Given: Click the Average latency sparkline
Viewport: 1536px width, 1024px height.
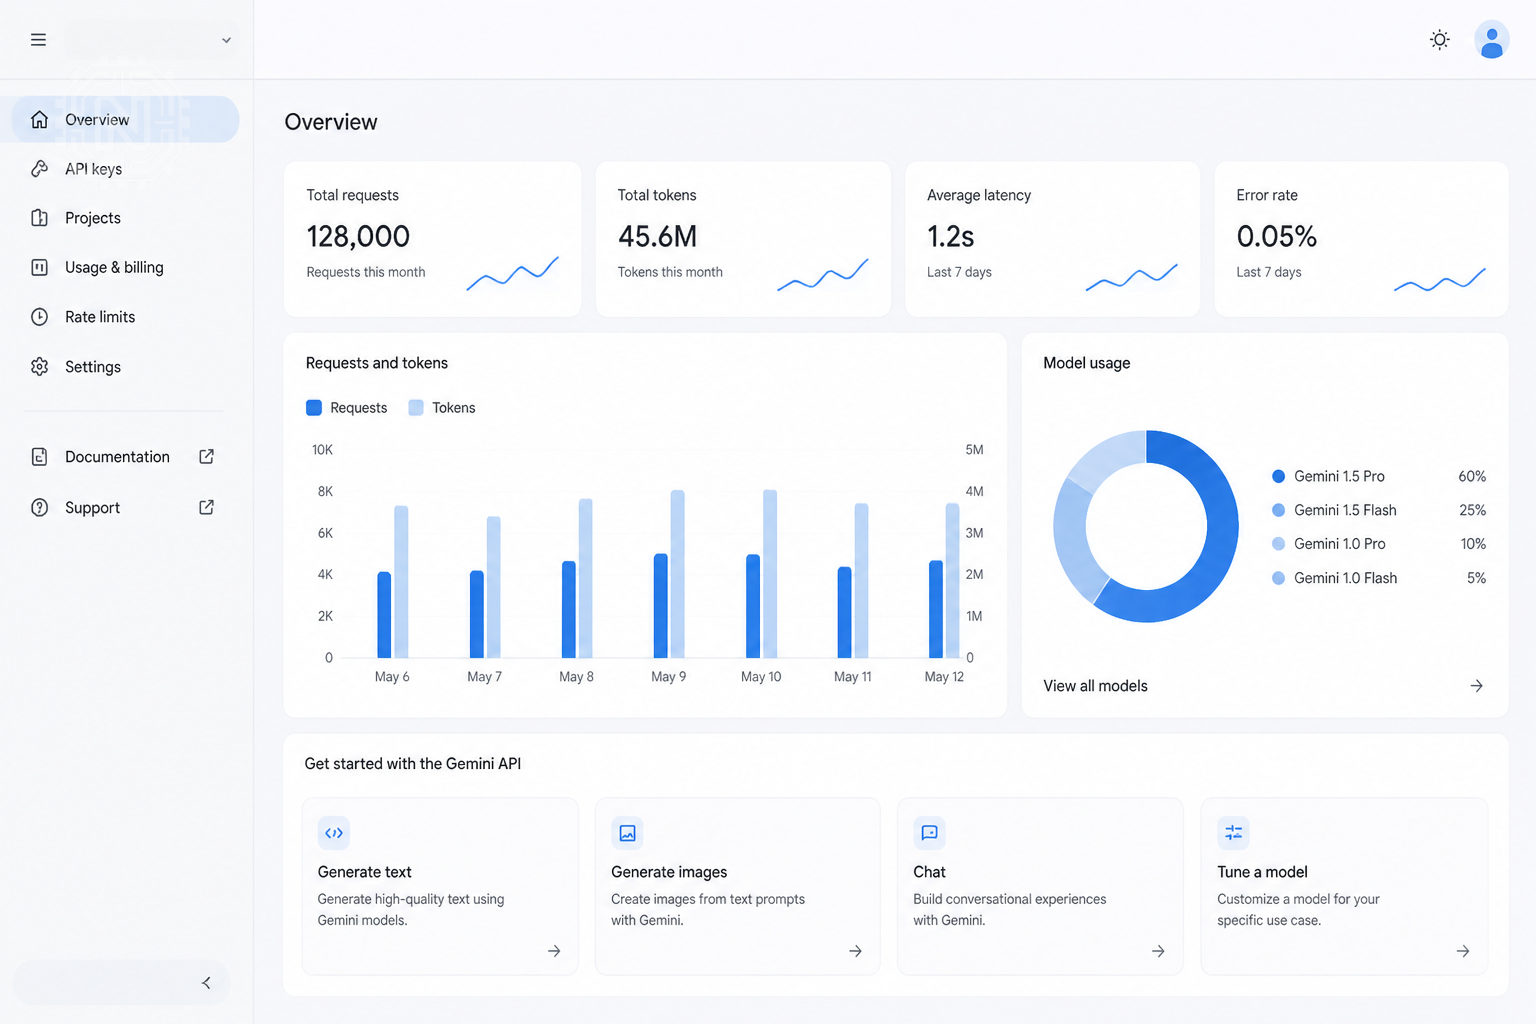Looking at the screenshot, I should (1131, 277).
